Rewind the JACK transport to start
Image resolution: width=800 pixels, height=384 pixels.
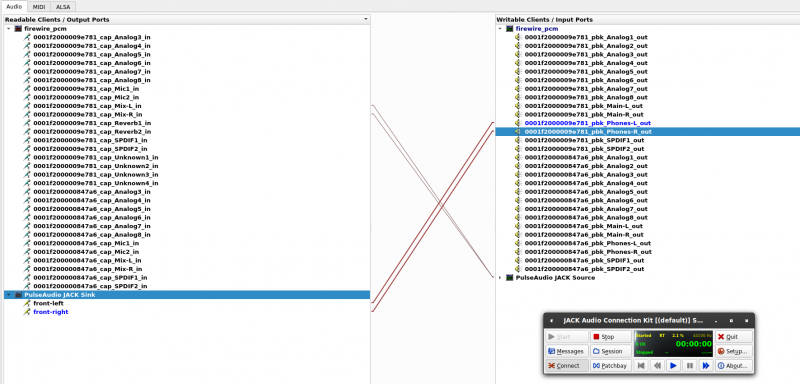pos(641,366)
